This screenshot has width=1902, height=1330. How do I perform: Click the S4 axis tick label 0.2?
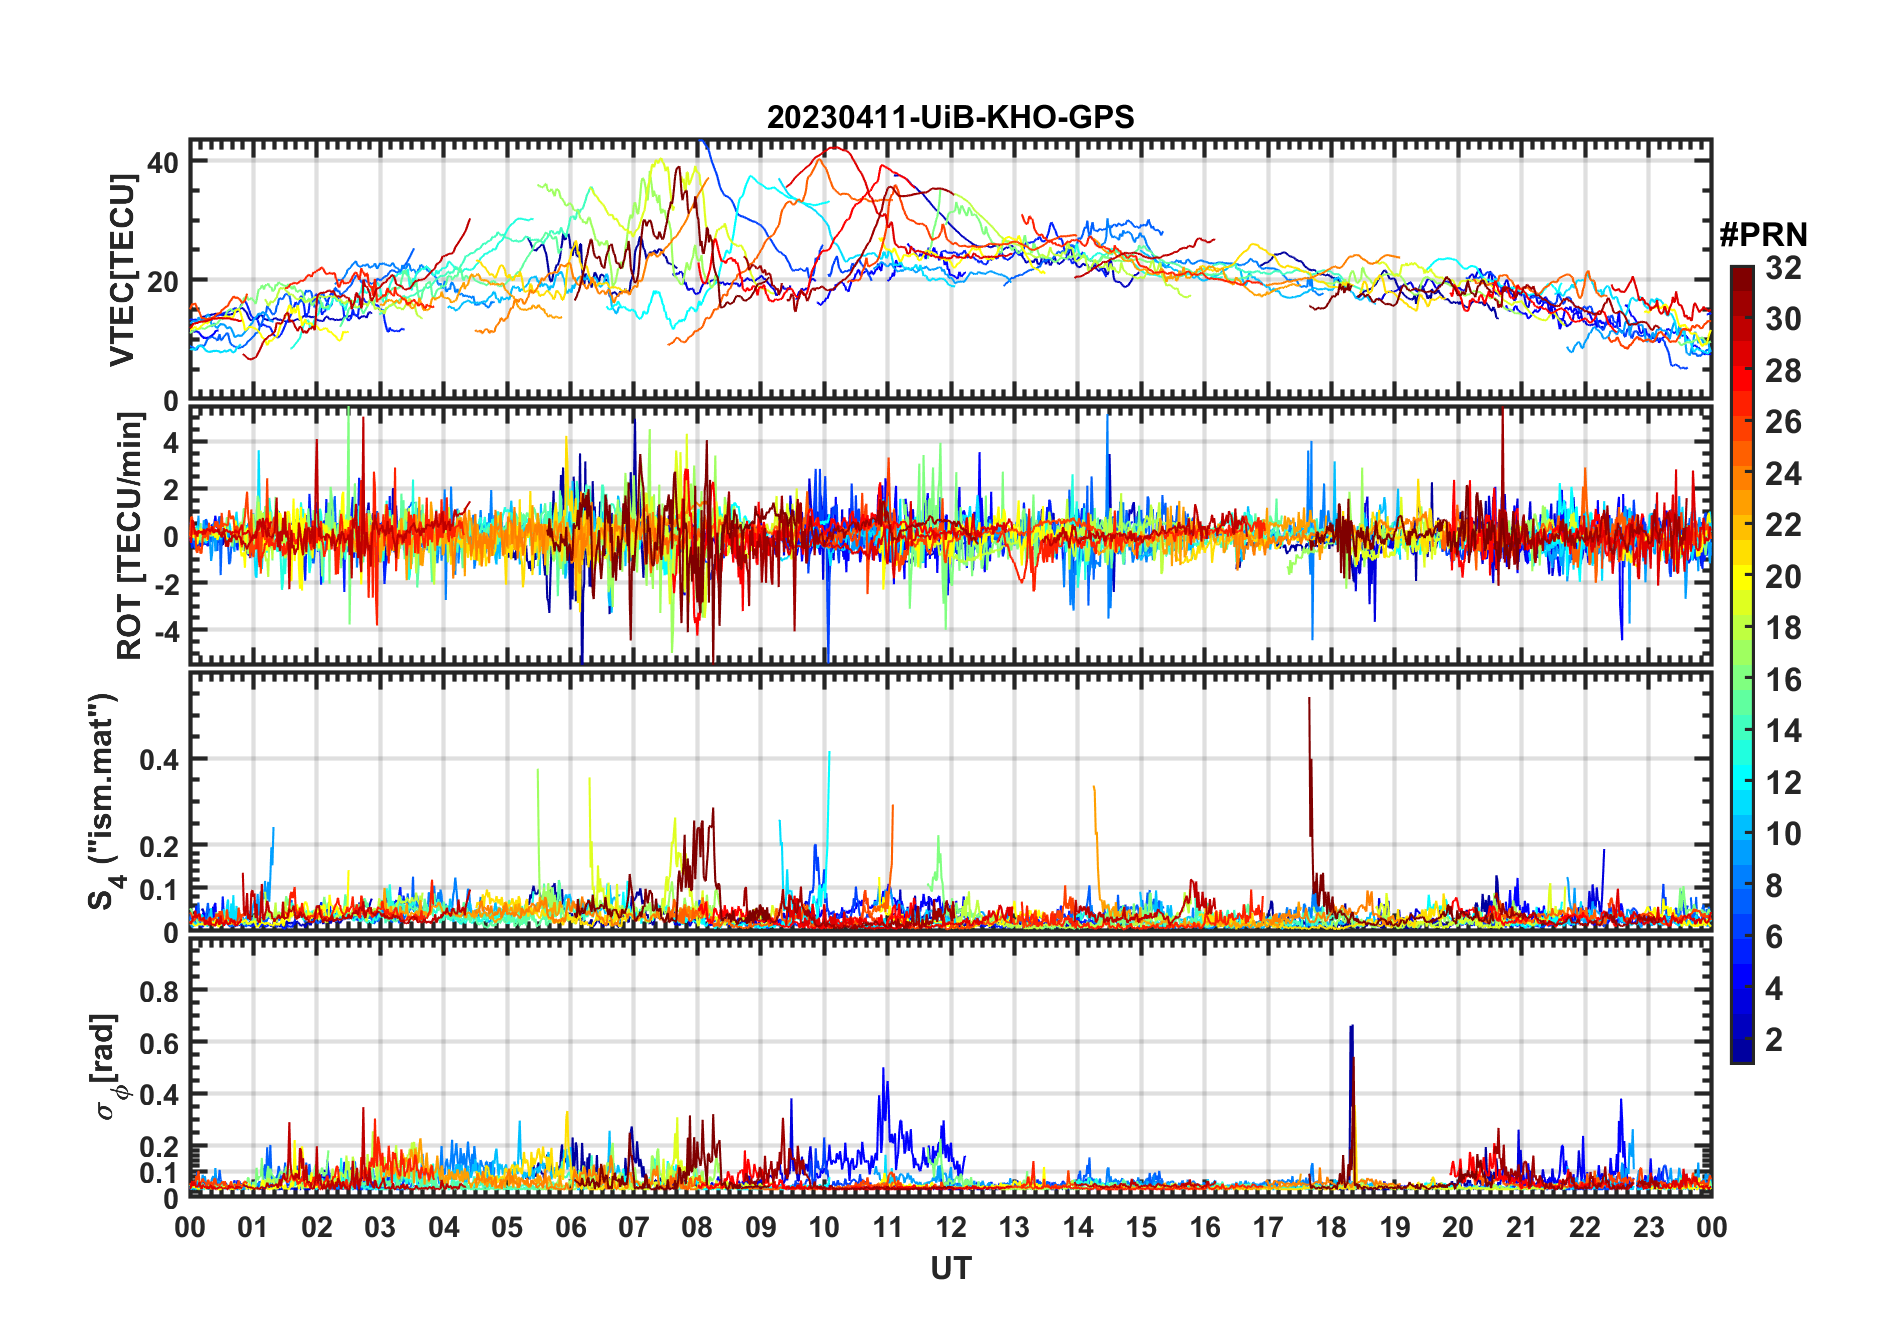[158, 846]
